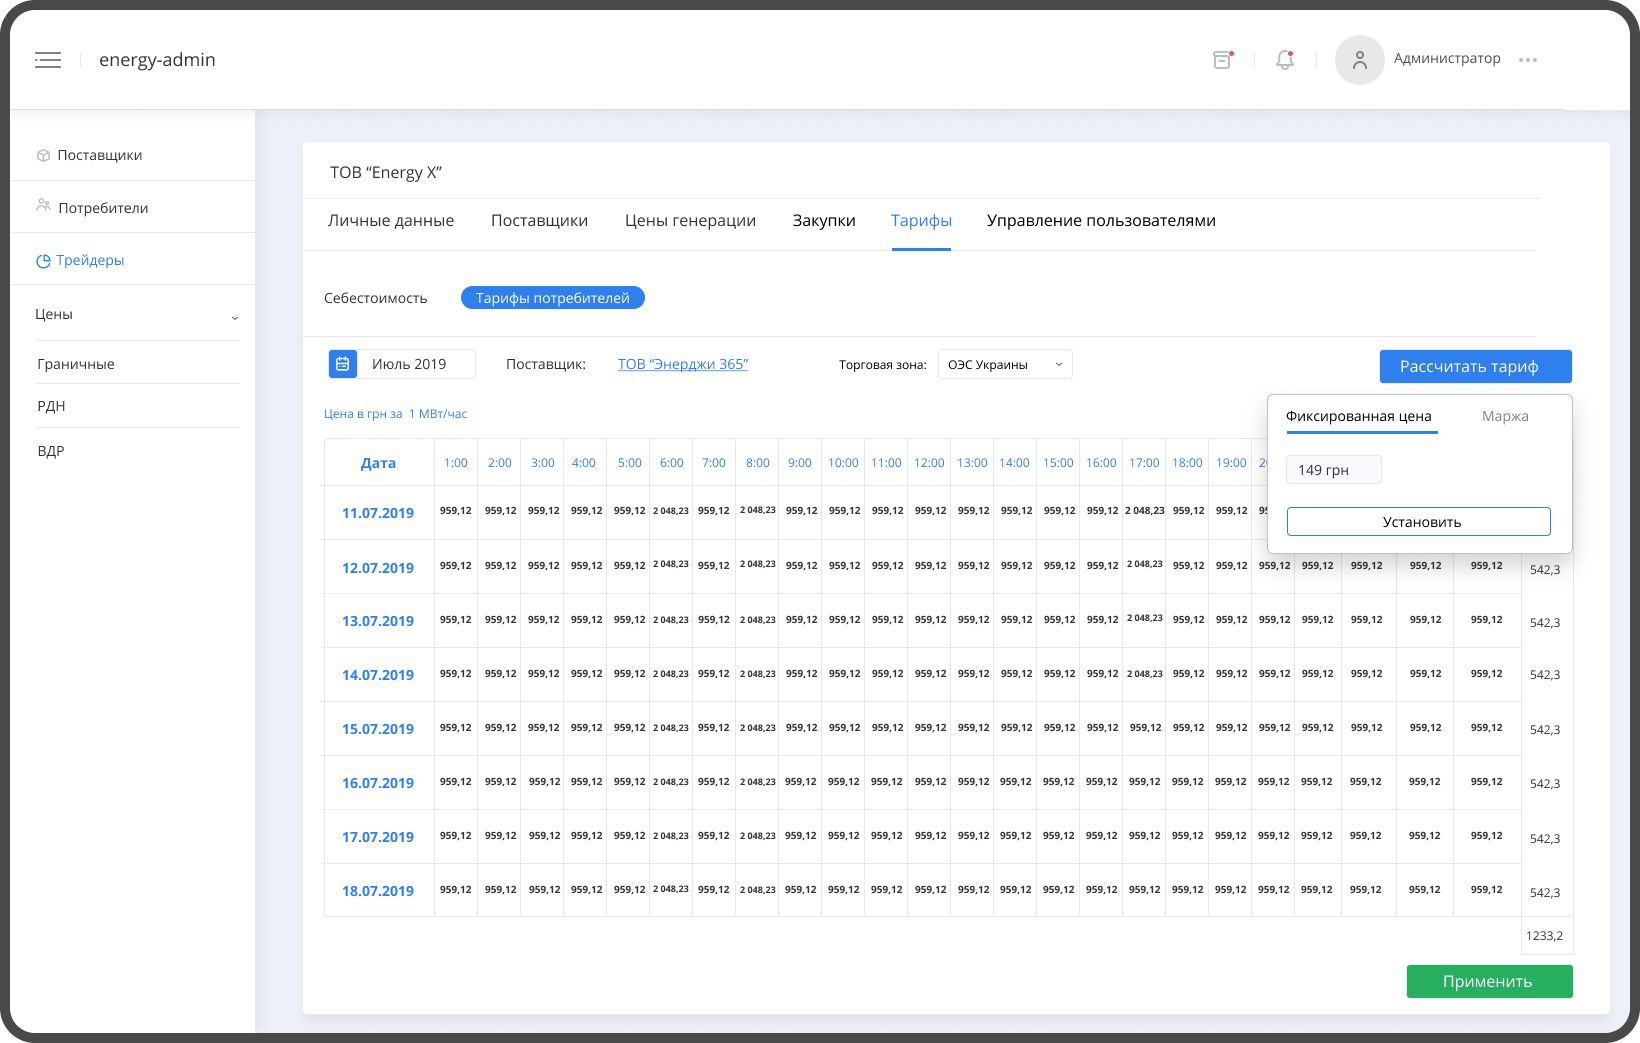Click the calendar icon next to Июль 2019
1640x1043 pixels.
pos(343,364)
